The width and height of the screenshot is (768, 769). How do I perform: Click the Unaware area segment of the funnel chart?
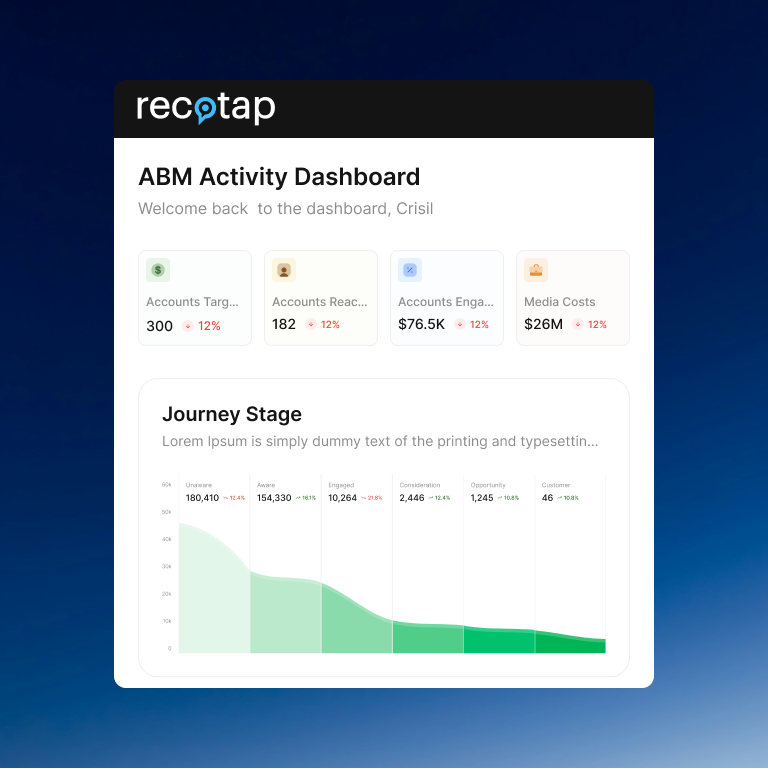tap(214, 598)
